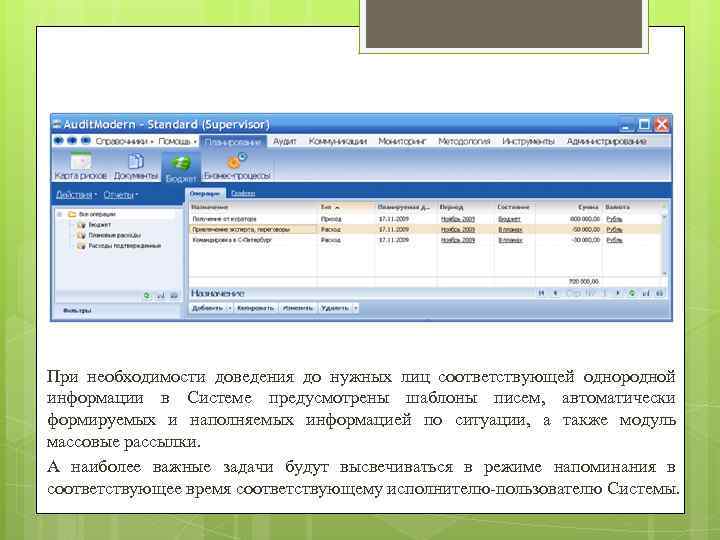The height and width of the screenshot is (540, 720).
Task: Click the Состояние column header
Action: pos(515,207)
